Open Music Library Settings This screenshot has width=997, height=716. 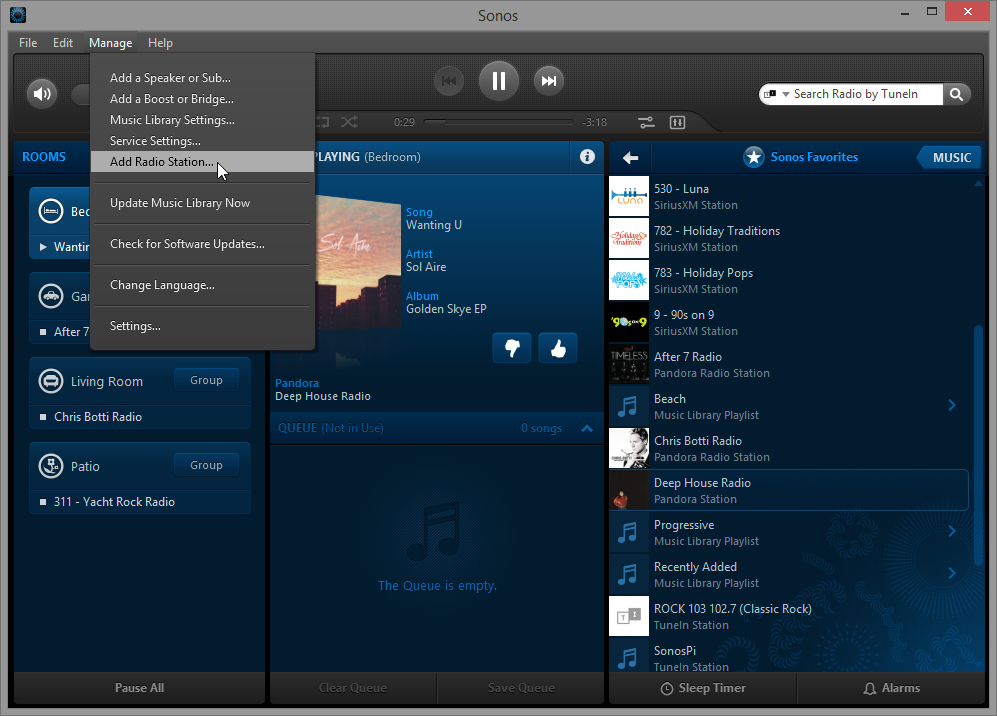tap(202, 120)
